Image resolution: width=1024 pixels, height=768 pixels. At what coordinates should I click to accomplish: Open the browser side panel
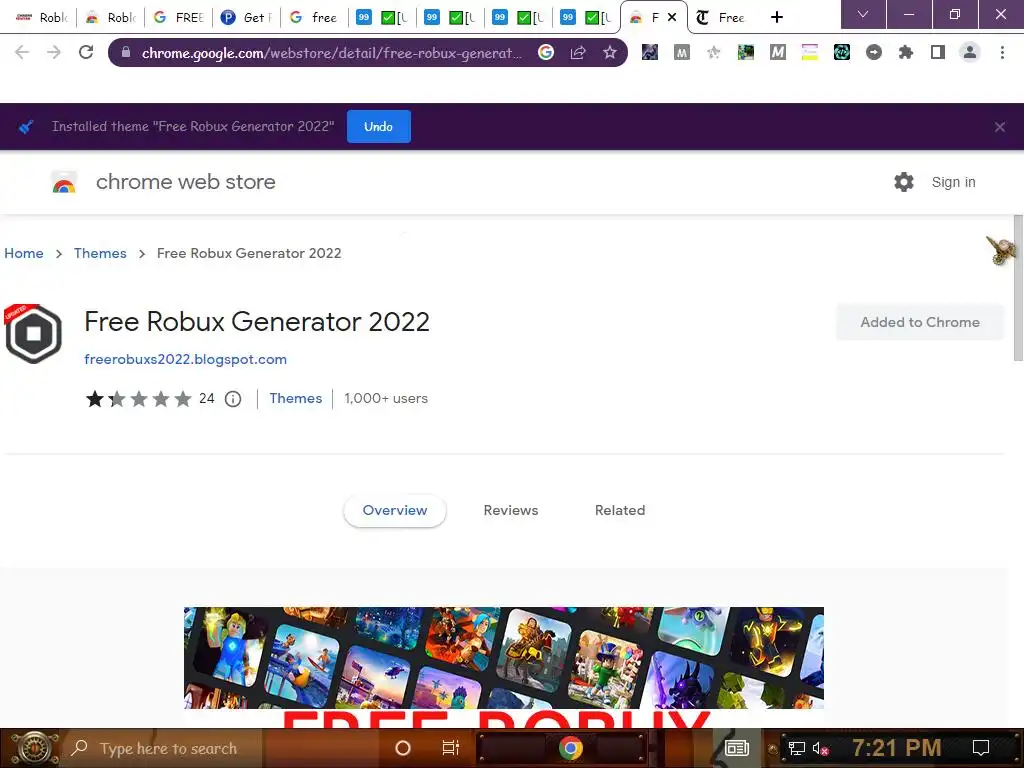(938, 52)
